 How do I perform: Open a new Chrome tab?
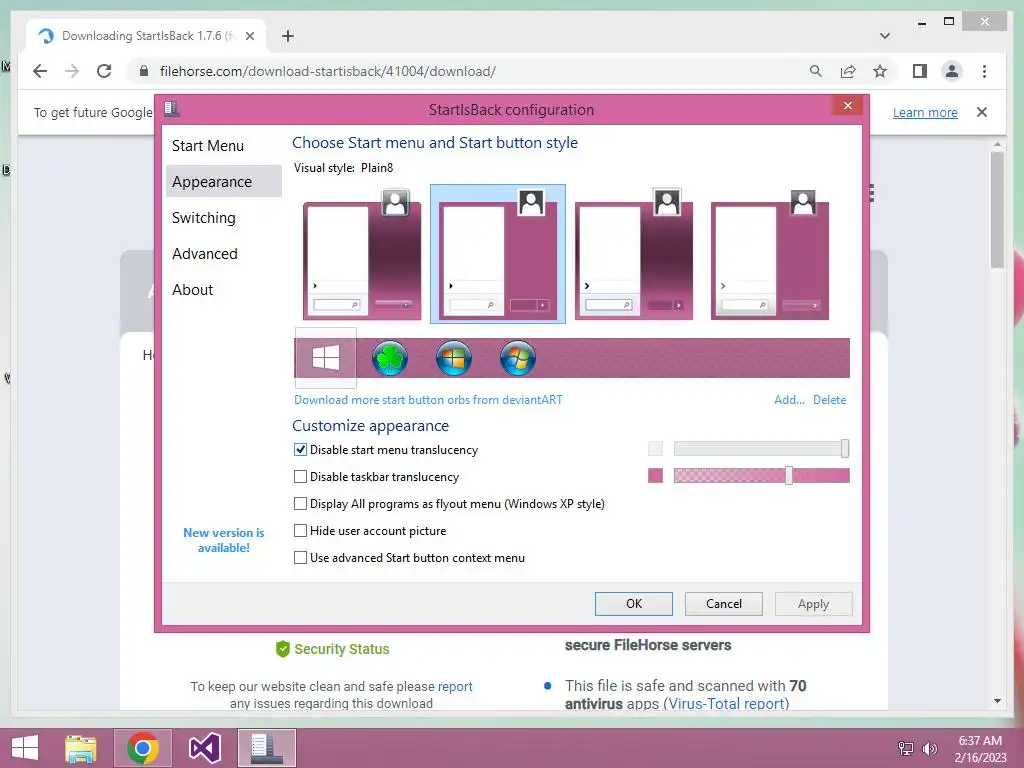pyautogui.click(x=287, y=36)
